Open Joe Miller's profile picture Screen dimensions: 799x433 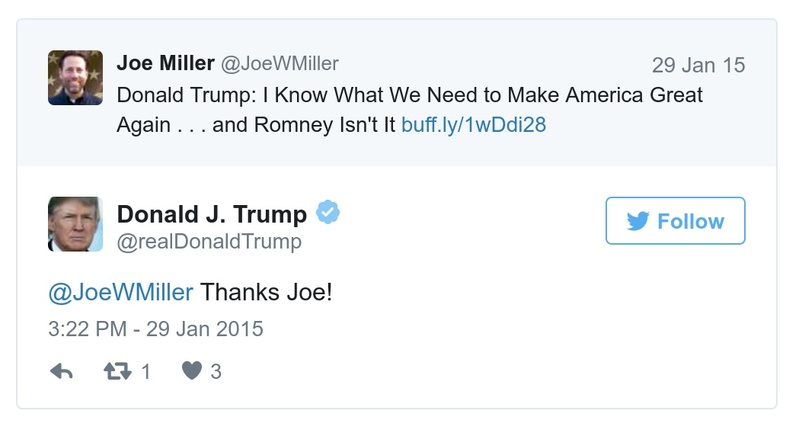pyautogui.click(x=75, y=77)
